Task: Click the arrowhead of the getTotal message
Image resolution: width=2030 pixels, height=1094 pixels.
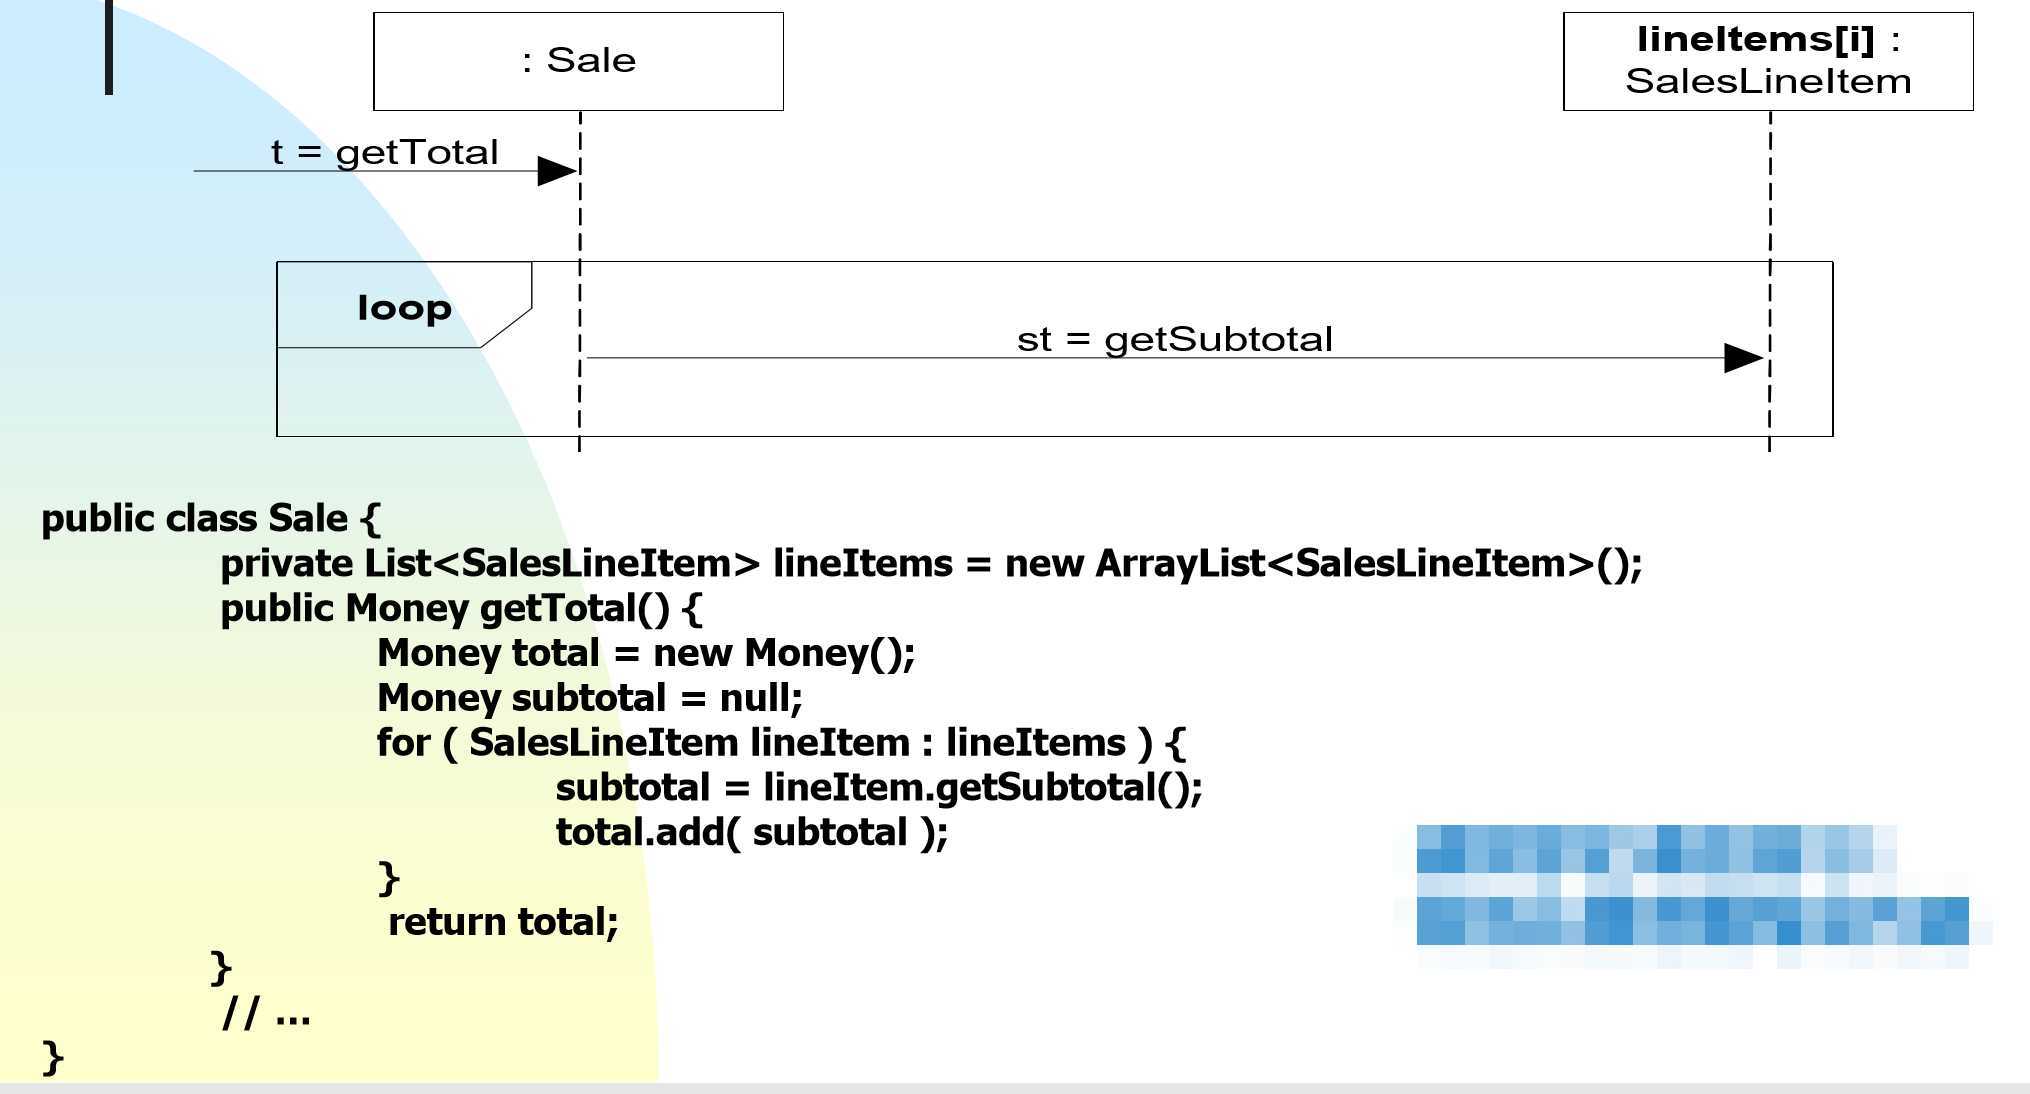Action: click(x=557, y=171)
